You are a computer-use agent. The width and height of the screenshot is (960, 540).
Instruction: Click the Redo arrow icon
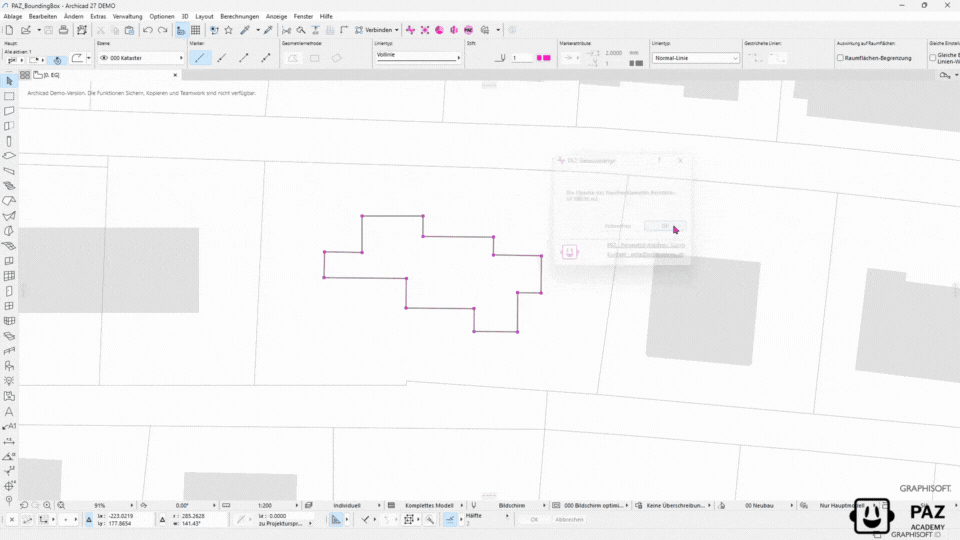tap(162, 30)
